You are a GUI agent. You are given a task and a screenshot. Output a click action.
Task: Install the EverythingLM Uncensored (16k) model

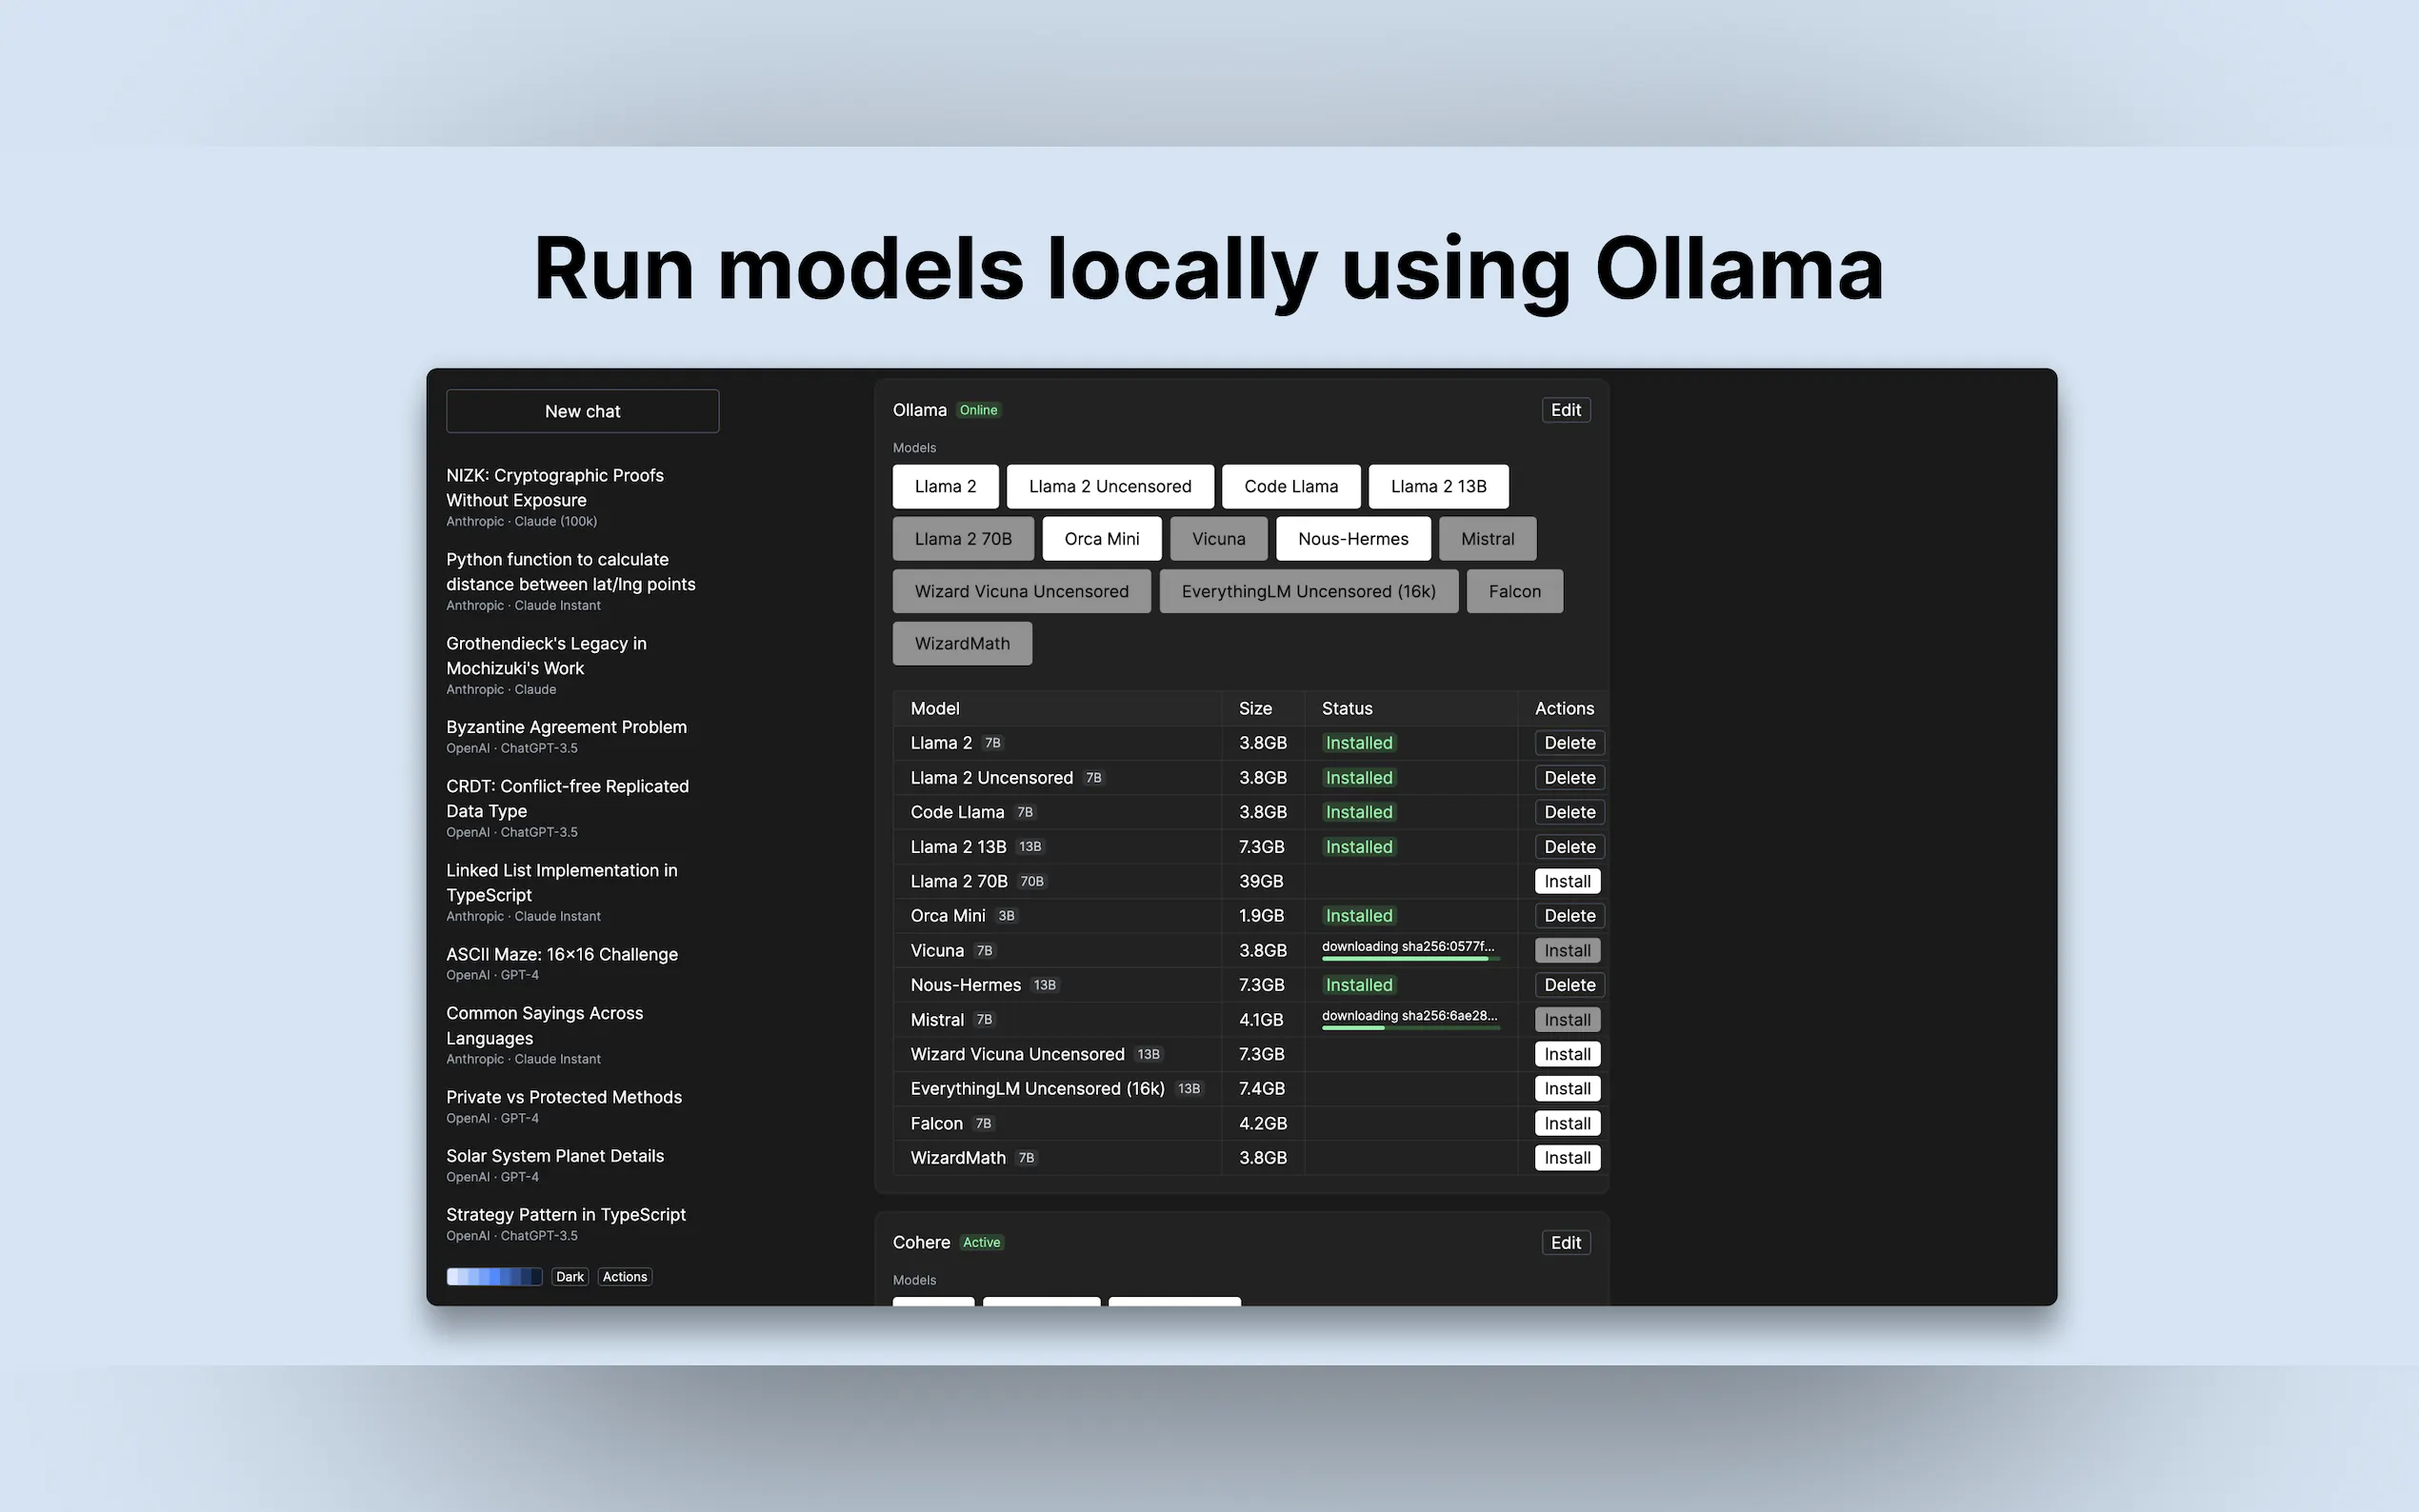pyautogui.click(x=1568, y=1089)
